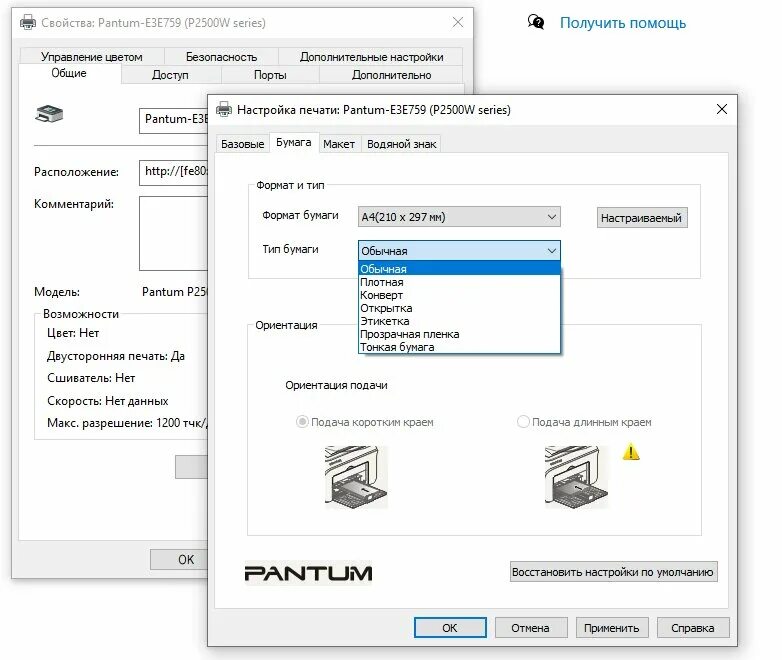Click the Настраиваемый button
The height and width of the screenshot is (660, 782).
[x=642, y=218]
